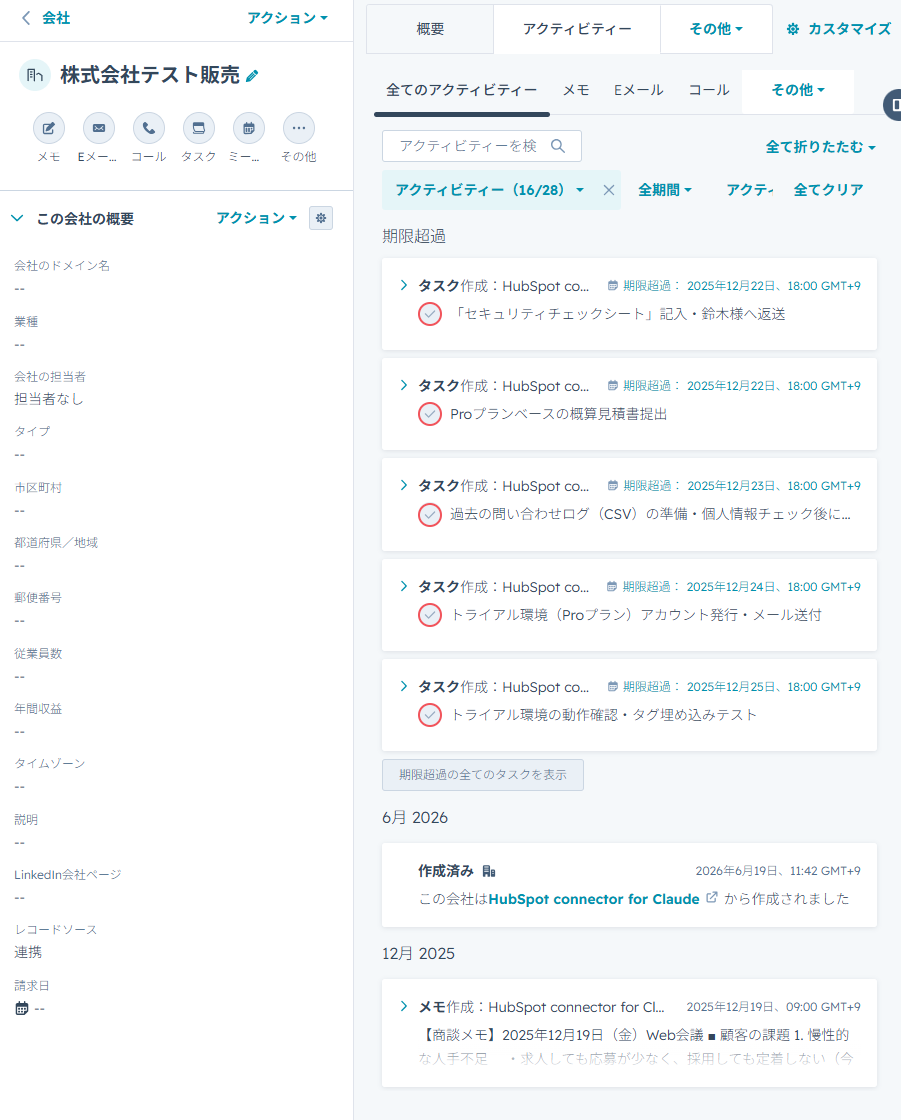
Task: Click the building icon next to 作成済み
Action: click(489, 871)
